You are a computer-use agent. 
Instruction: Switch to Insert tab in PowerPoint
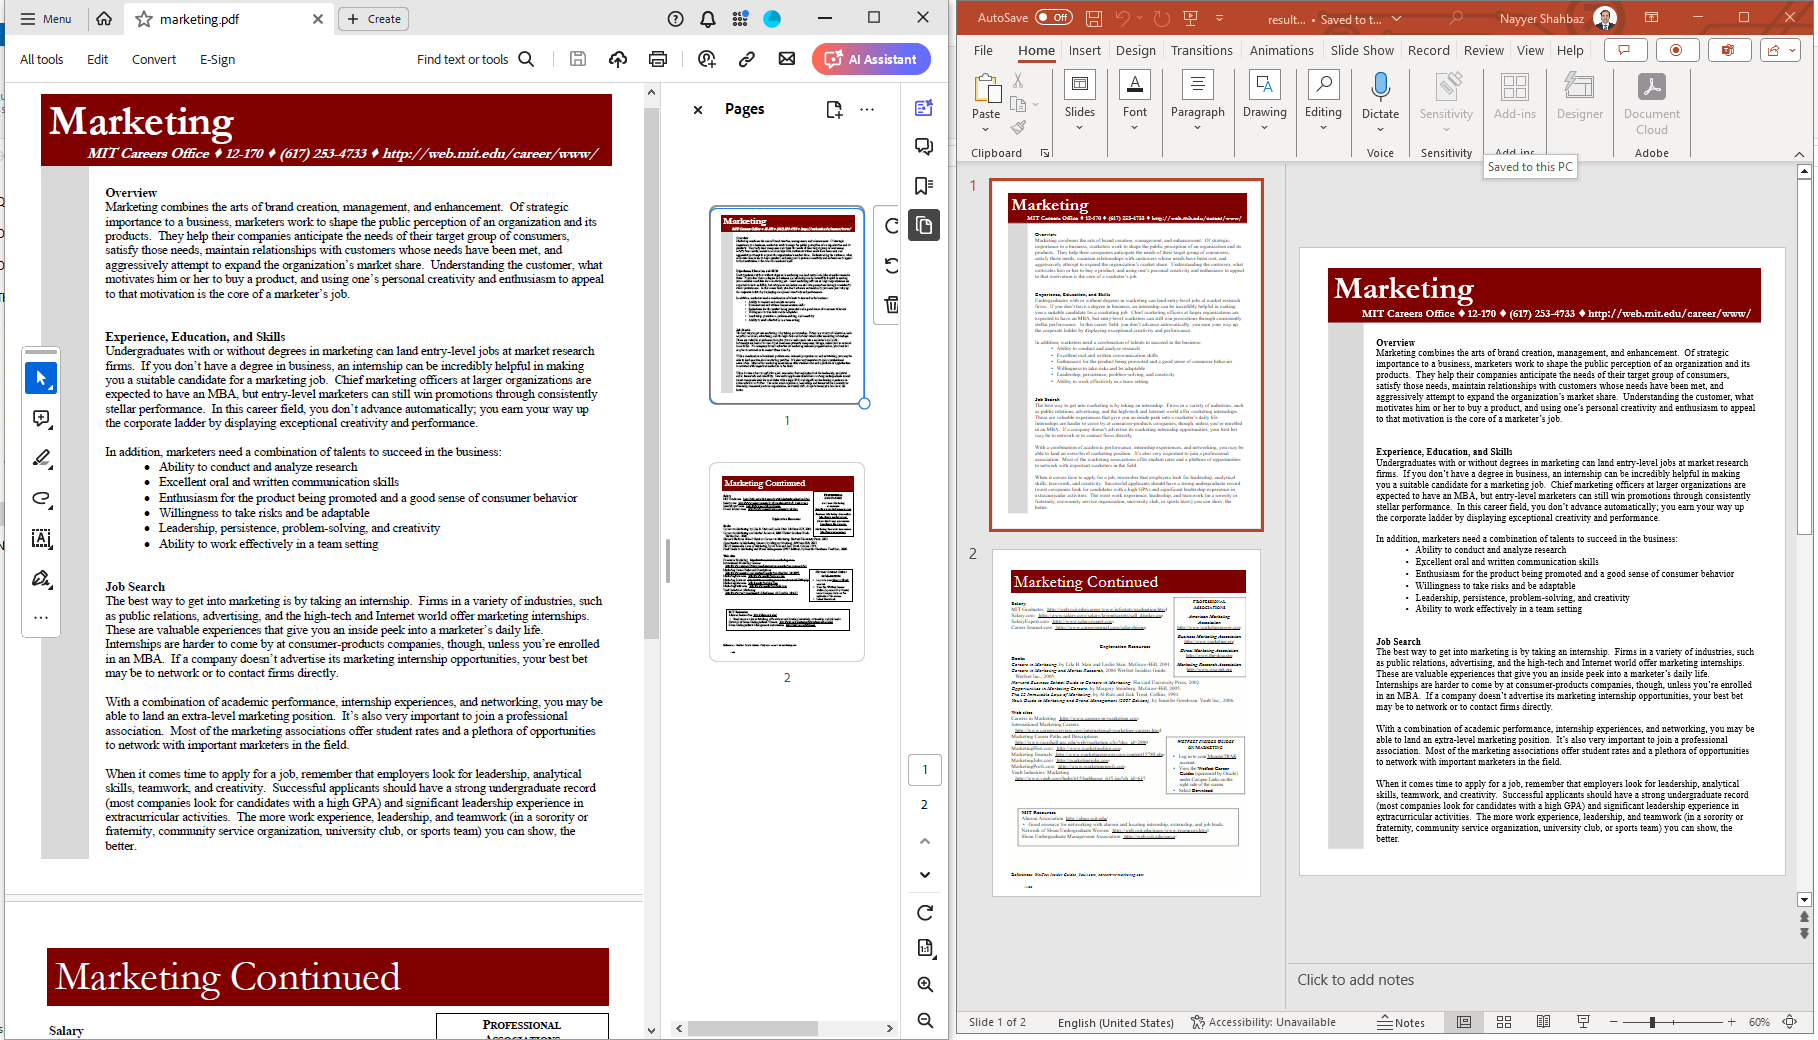point(1084,50)
